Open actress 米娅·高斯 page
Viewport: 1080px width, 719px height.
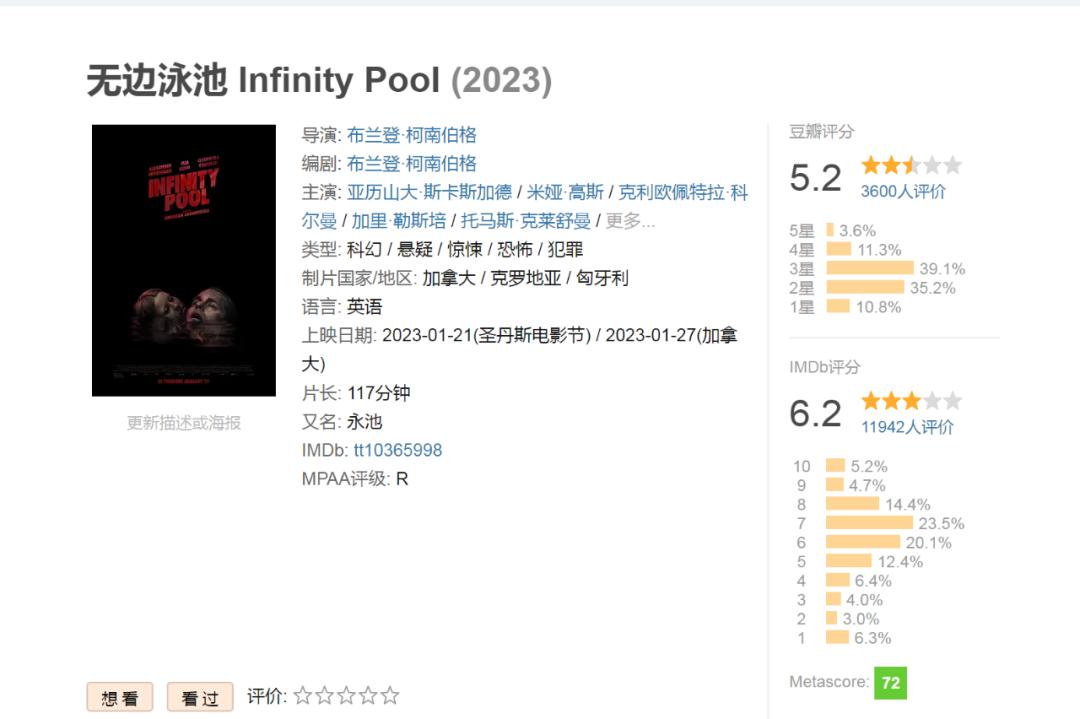[565, 193]
